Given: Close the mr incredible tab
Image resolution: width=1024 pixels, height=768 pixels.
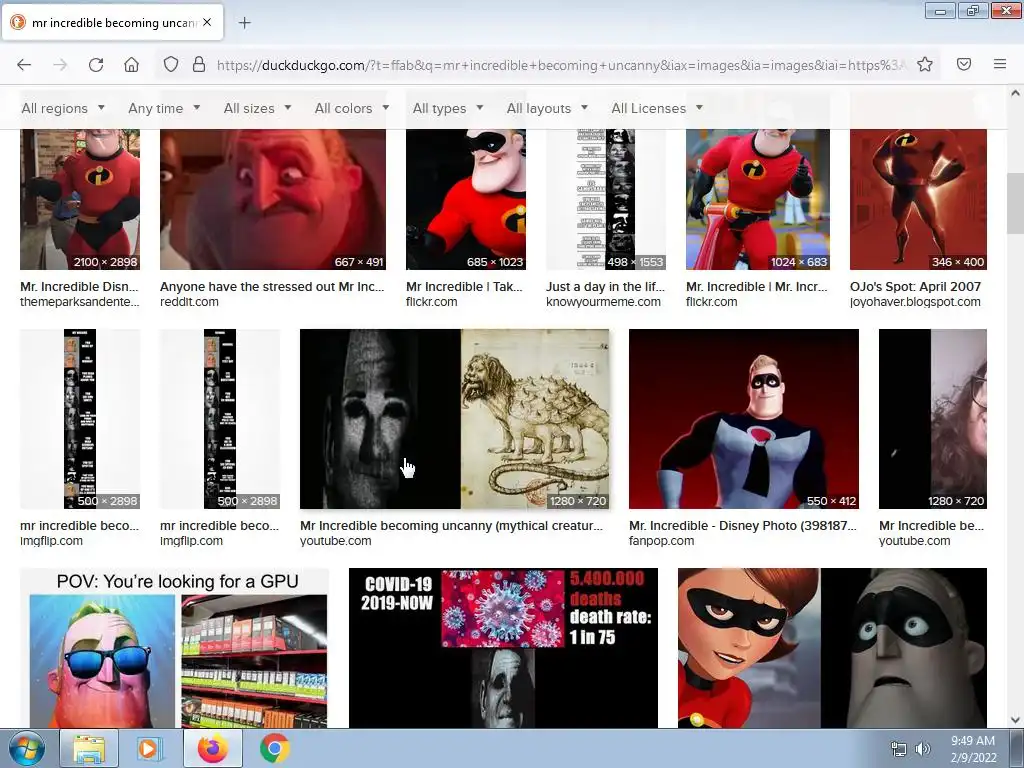Looking at the screenshot, I should 207,22.
